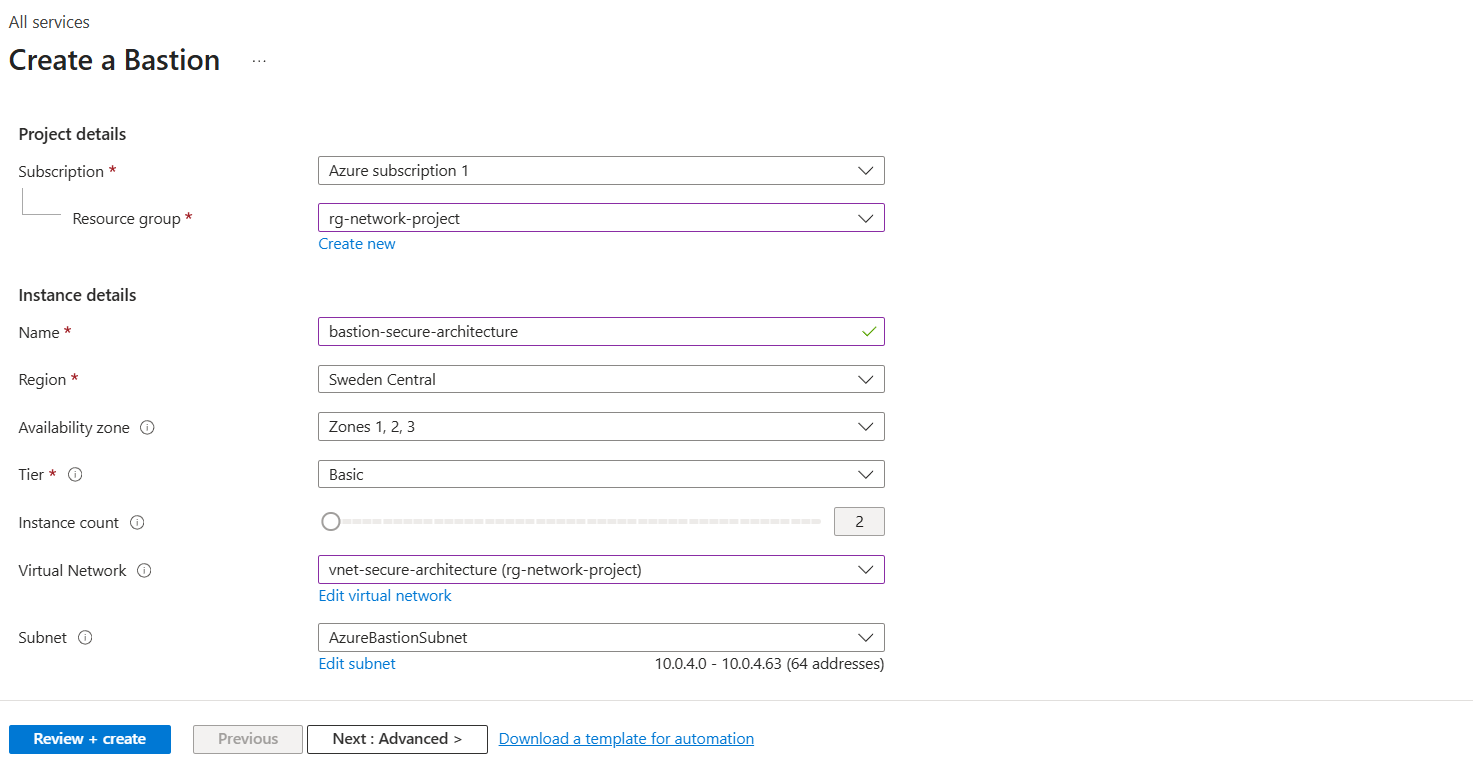Click the Review + create button
This screenshot has width=1473, height=762.
point(90,739)
